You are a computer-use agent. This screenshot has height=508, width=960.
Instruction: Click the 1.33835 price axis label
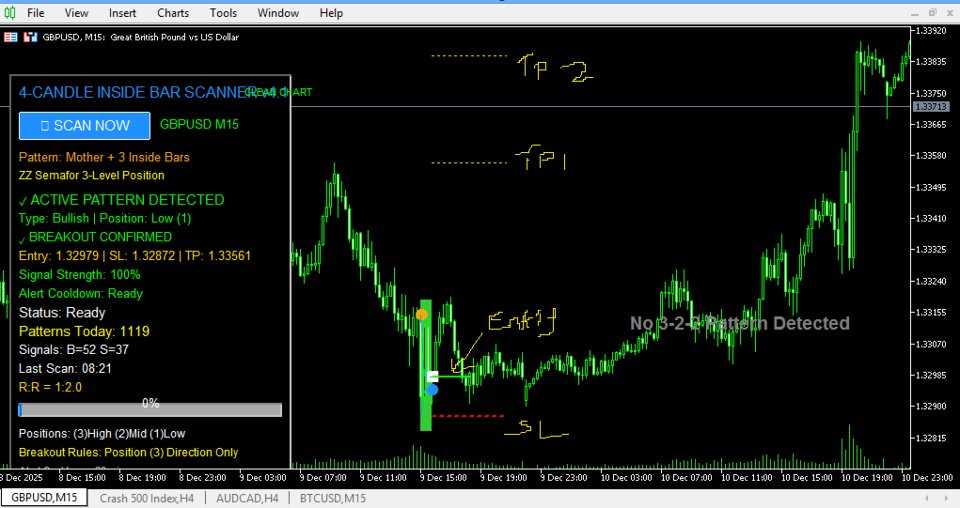[931, 62]
